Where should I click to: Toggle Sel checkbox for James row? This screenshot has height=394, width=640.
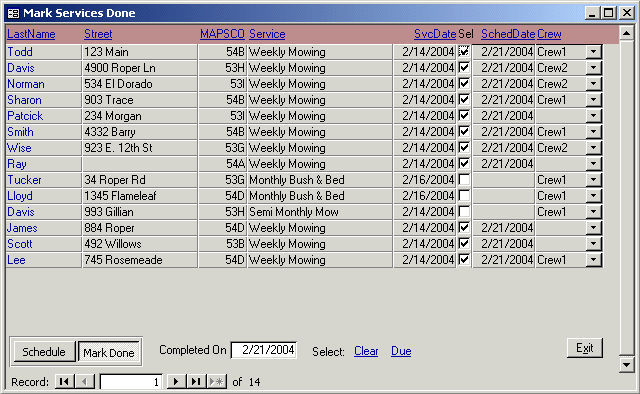464,227
